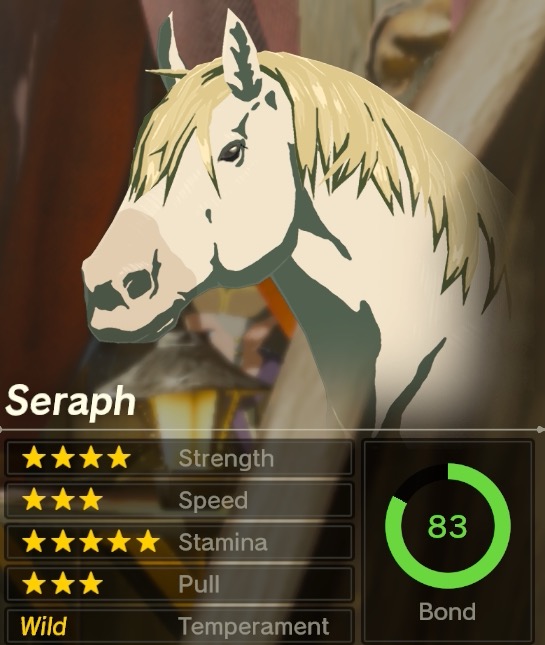Click the first Strength star
The image size is (545, 645).
coord(34,458)
